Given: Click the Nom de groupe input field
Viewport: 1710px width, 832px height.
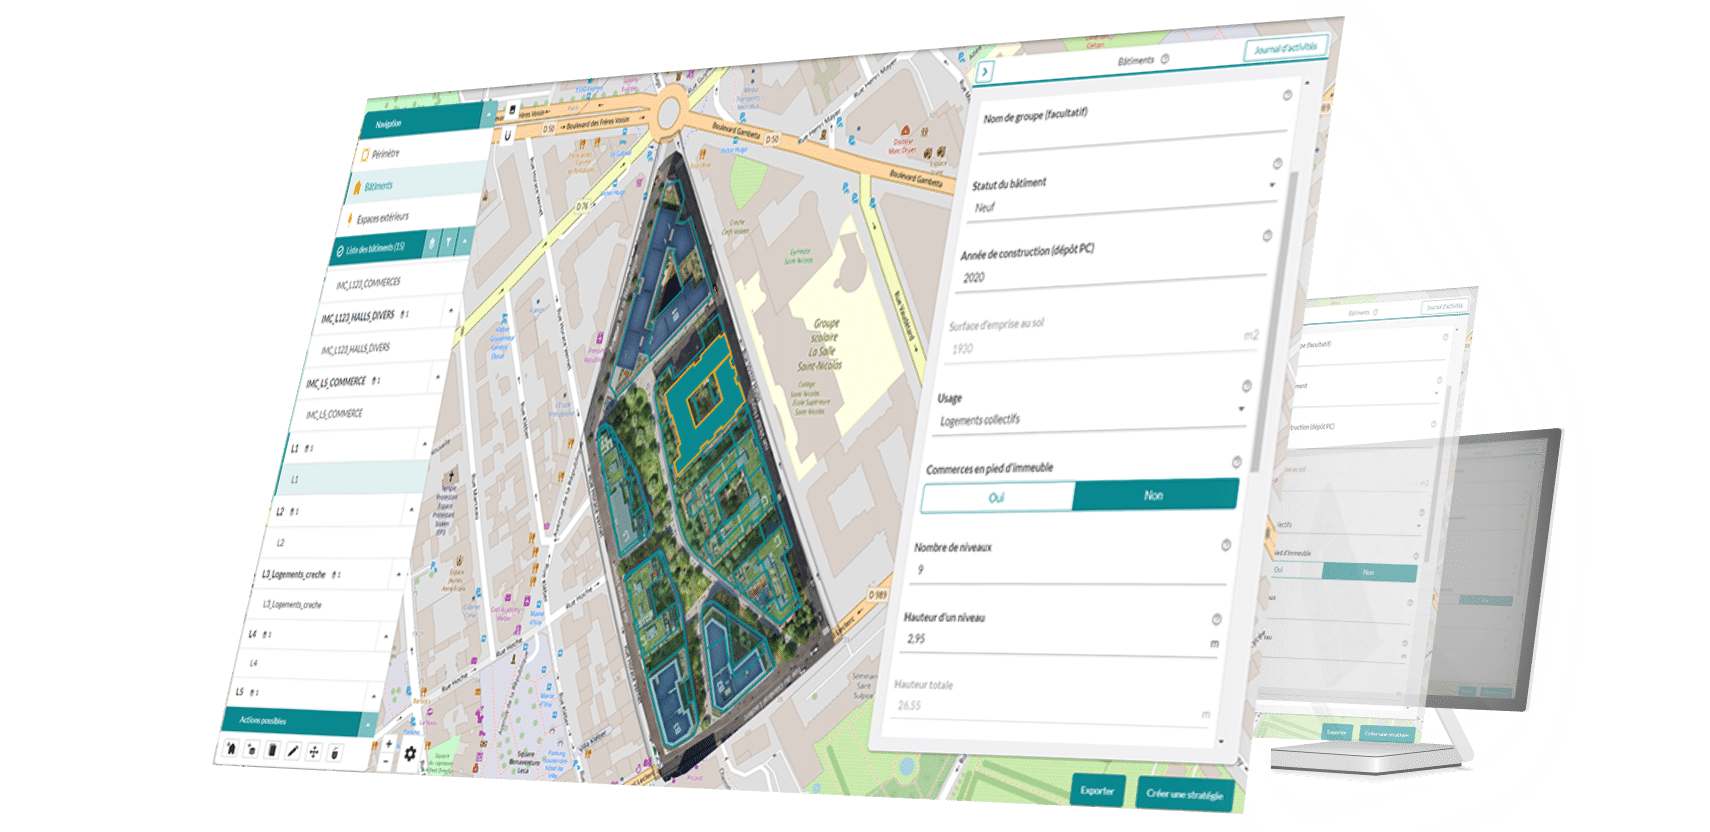Looking at the screenshot, I should coord(1132,142).
